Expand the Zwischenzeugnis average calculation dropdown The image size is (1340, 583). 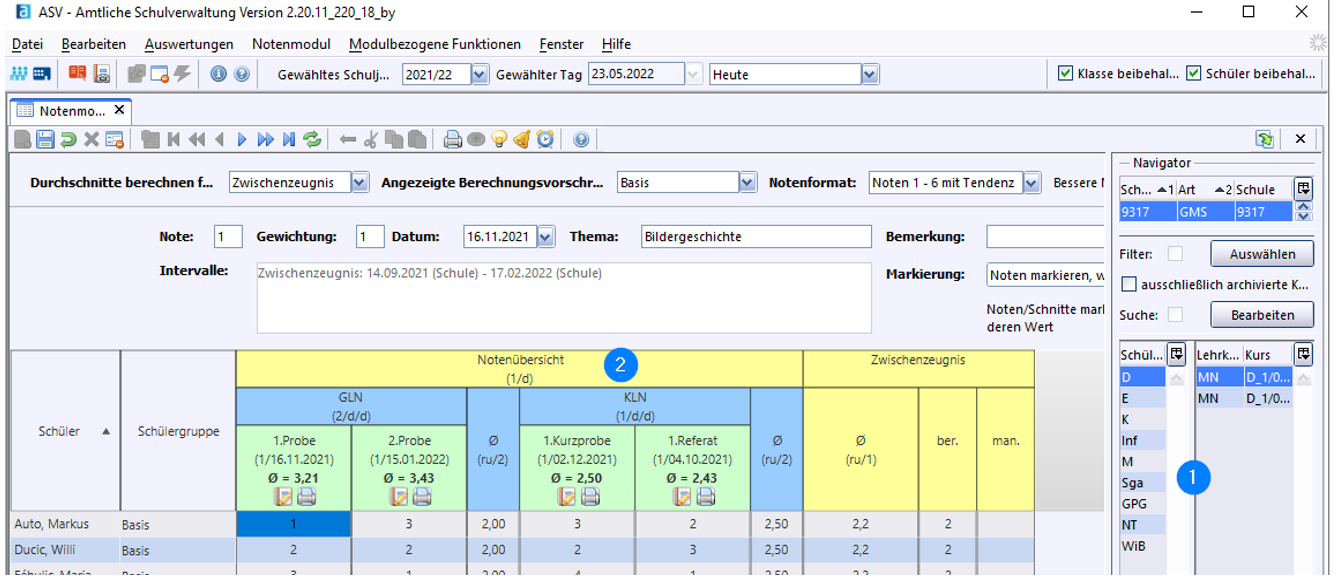(x=359, y=182)
